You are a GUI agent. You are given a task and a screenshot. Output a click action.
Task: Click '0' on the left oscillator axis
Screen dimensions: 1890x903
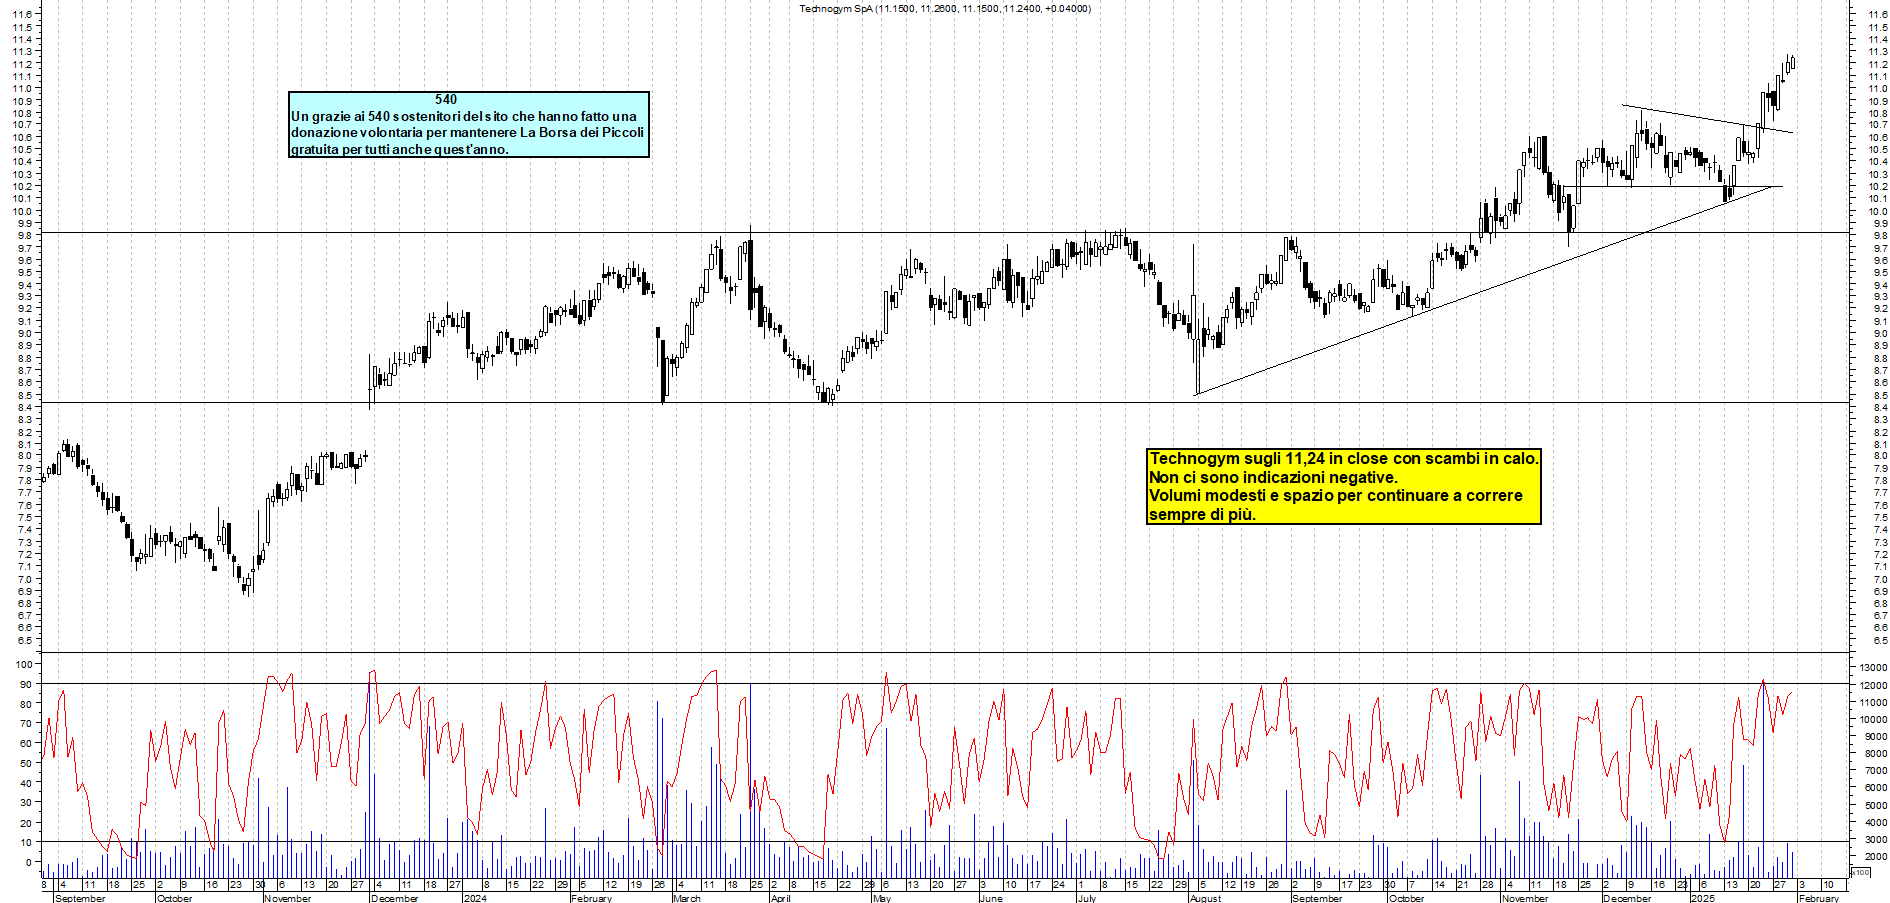pyautogui.click(x=28, y=862)
